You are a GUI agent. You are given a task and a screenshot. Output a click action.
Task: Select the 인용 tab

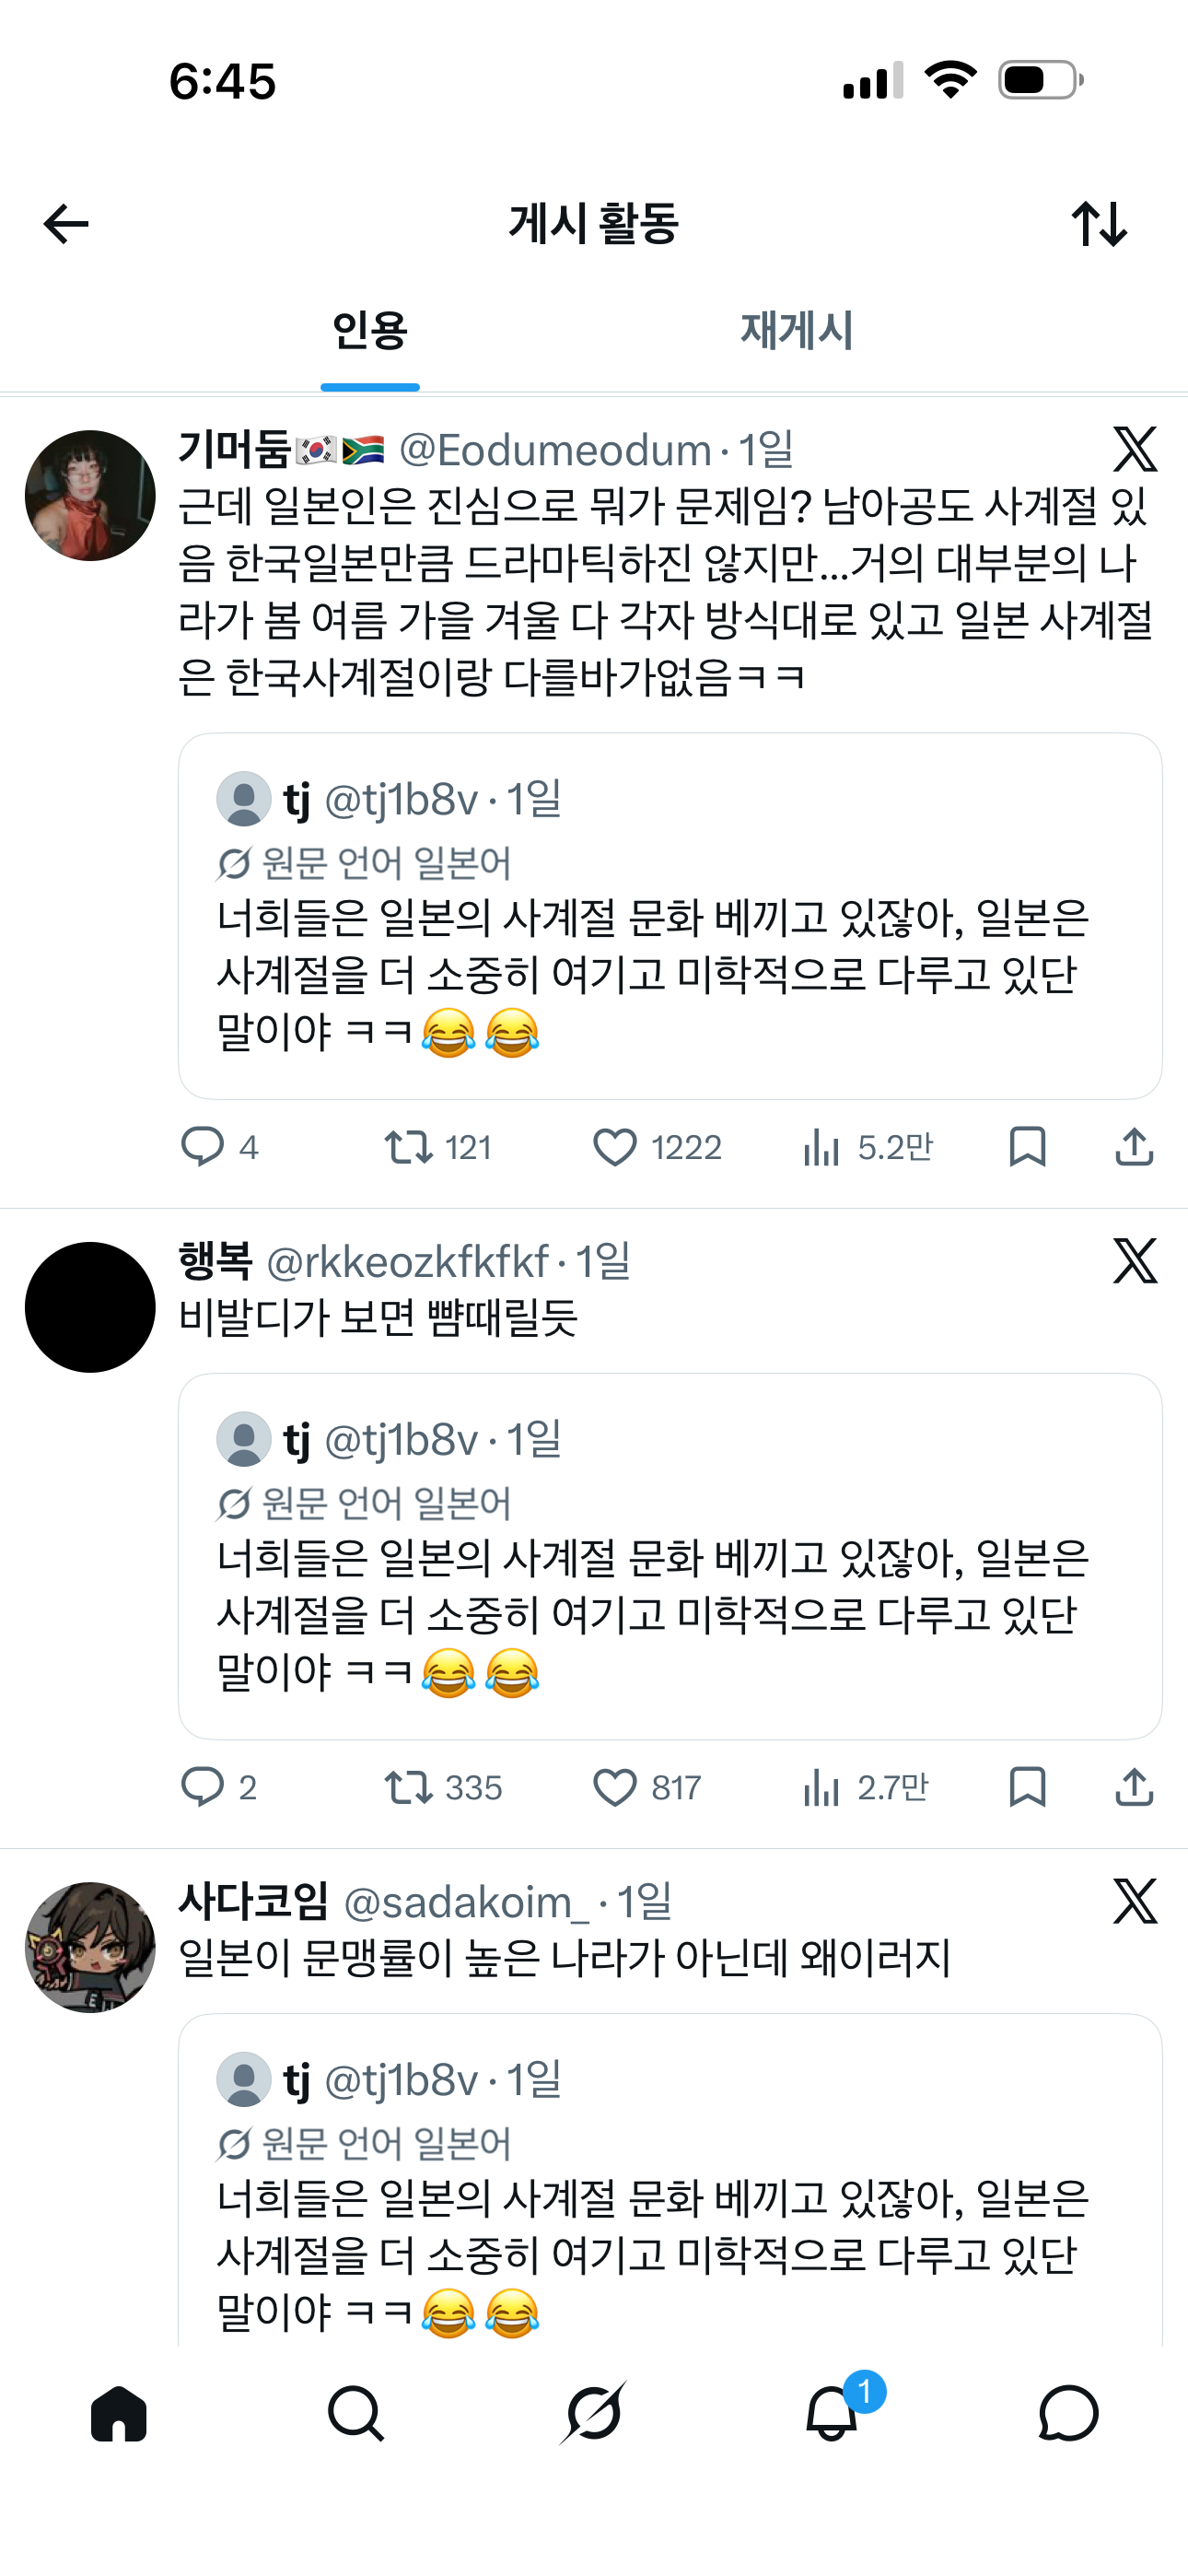click(370, 331)
